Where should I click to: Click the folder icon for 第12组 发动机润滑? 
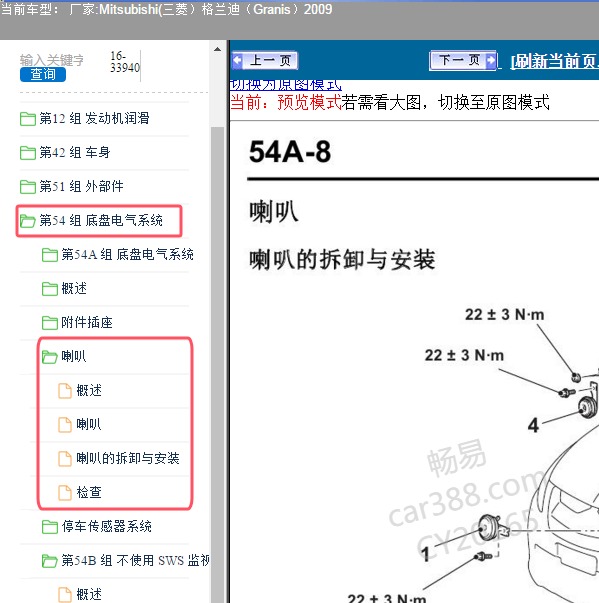[28, 119]
